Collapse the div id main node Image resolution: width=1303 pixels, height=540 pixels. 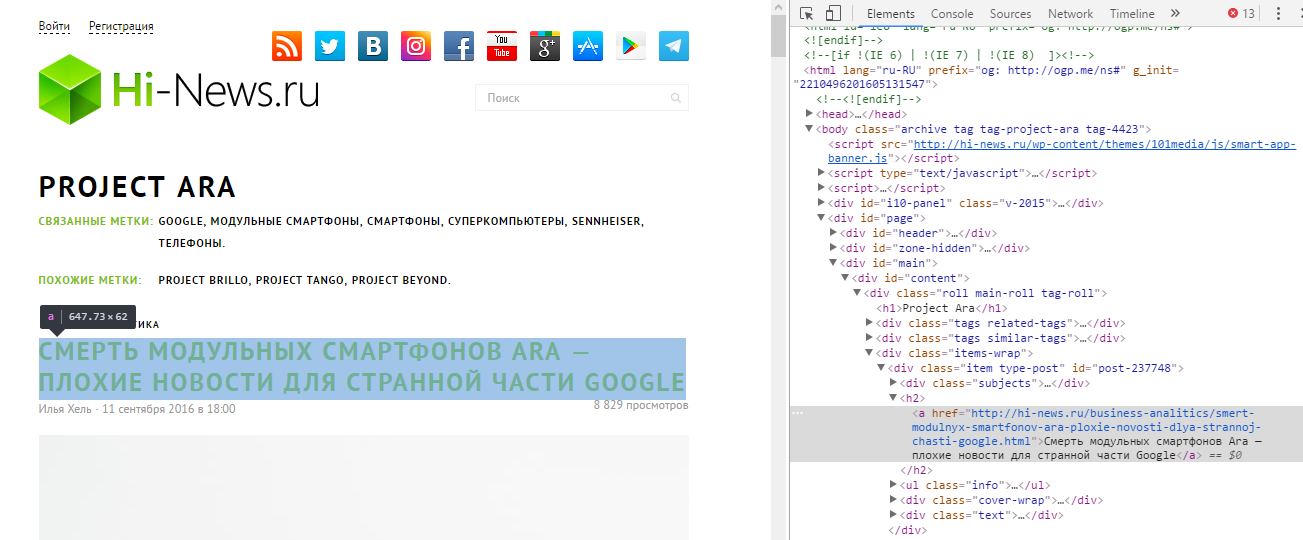click(834, 263)
